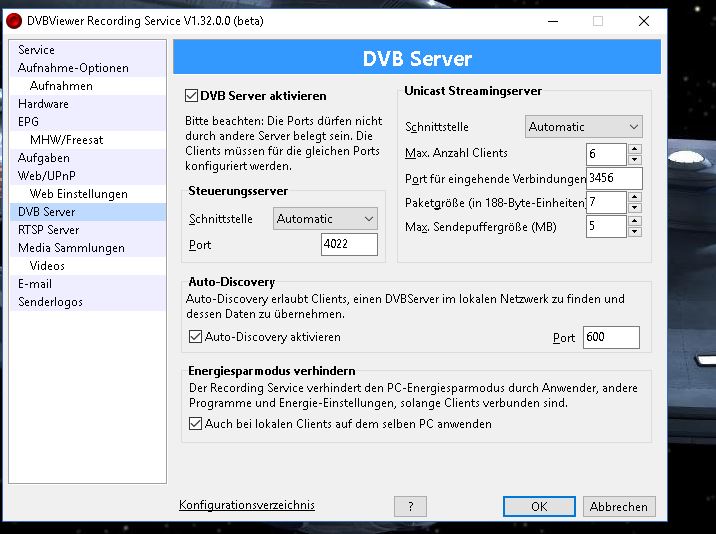This screenshot has height=534, width=716.
Task: Click the Max. Sendepuffergröße value field
Action: pyautogui.click(x=606, y=227)
